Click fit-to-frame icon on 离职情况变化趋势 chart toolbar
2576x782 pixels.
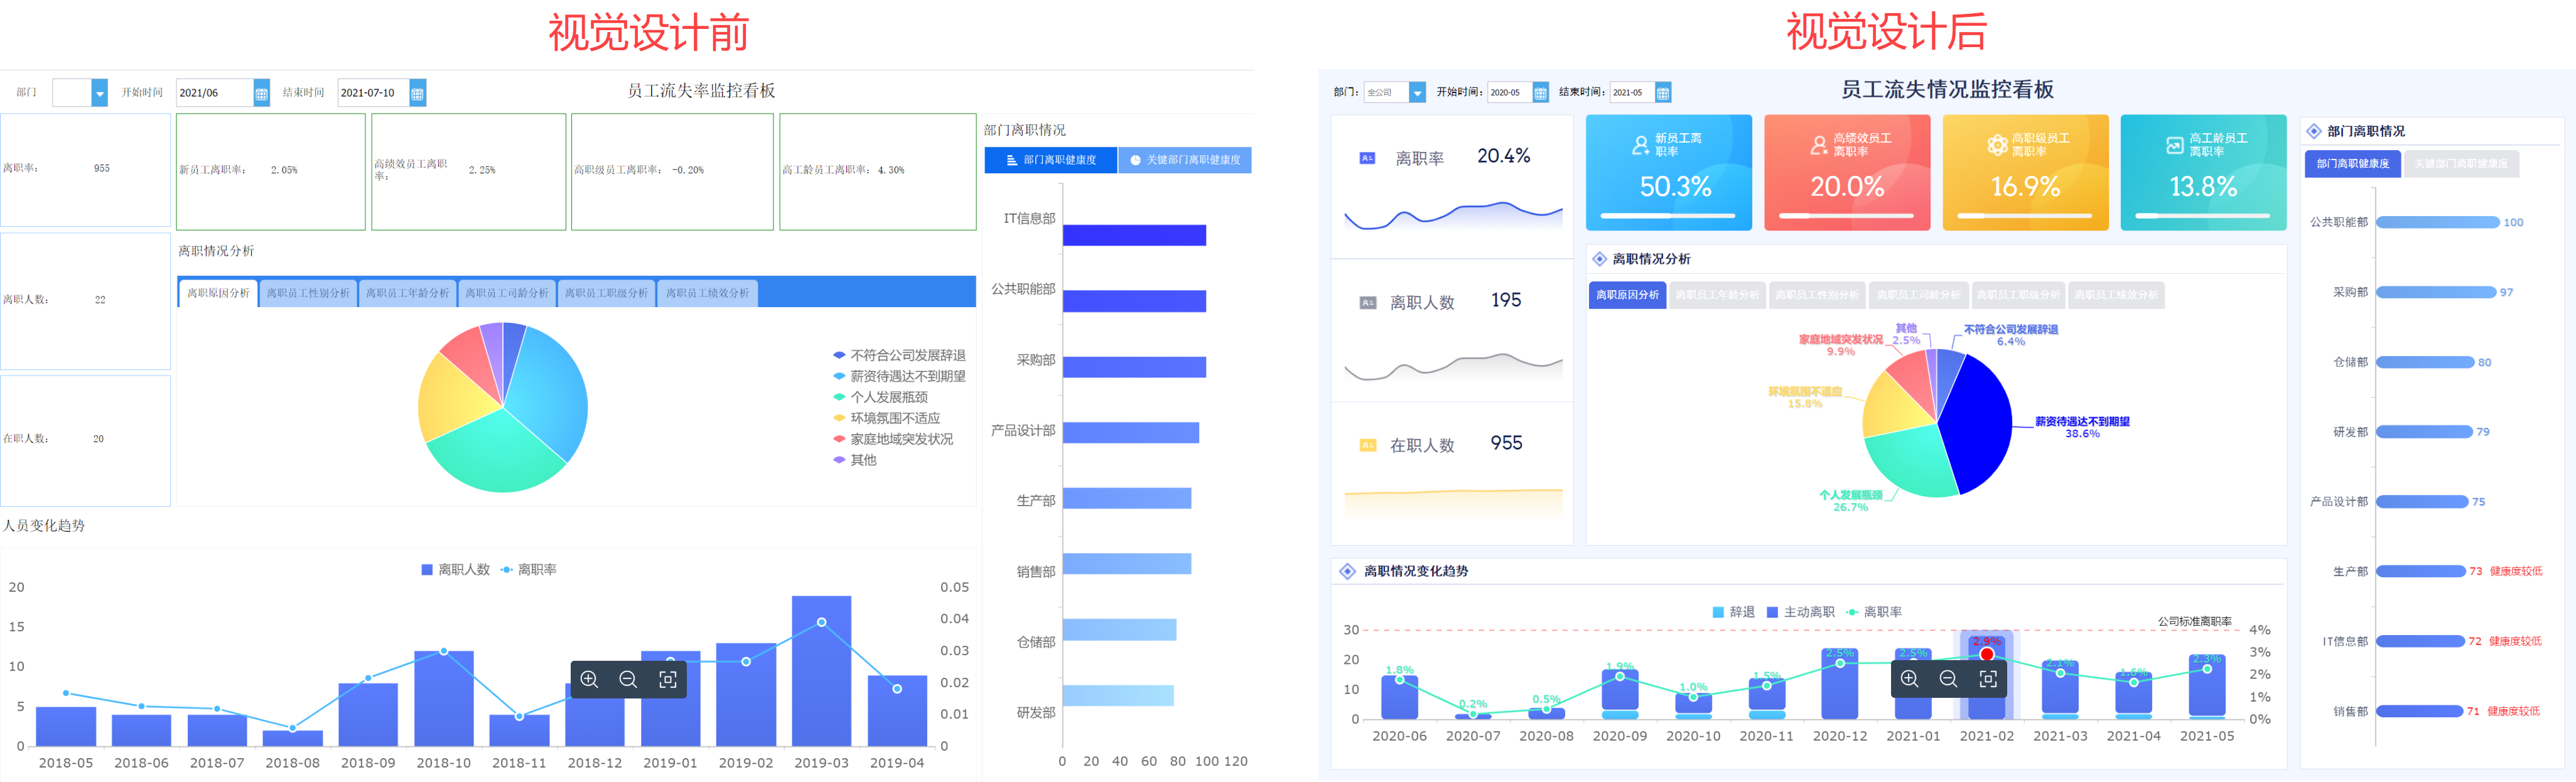[1988, 679]
